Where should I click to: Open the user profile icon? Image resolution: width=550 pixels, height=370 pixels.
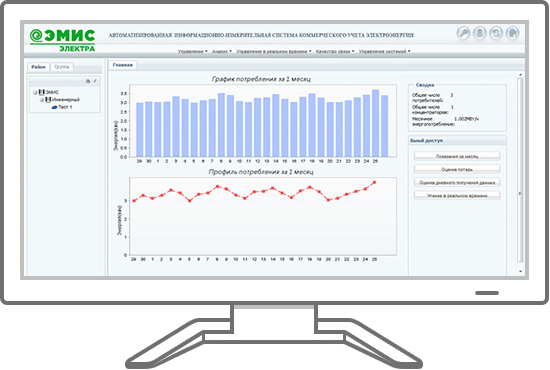click(479, 33)
